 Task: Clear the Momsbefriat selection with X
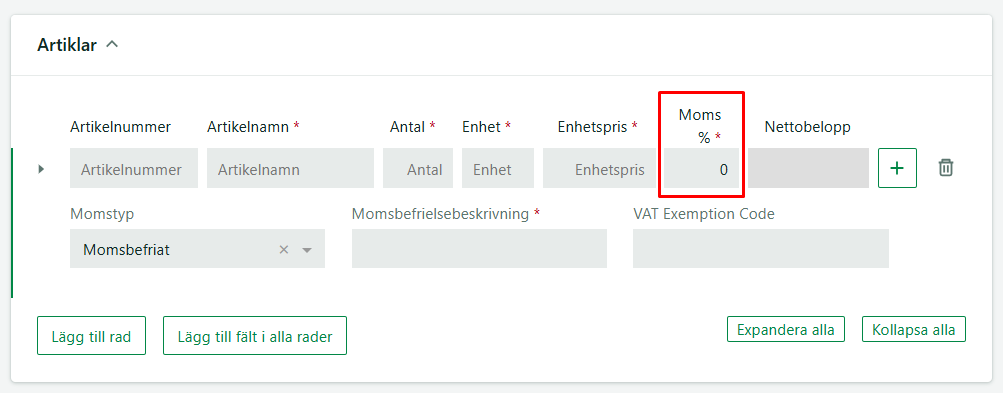pyautogui.click(x=284, y=250)
